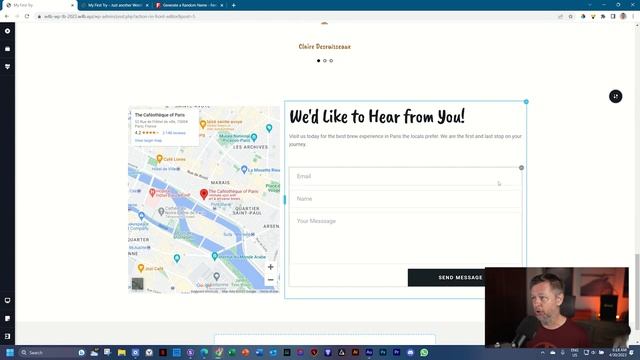Screen dimensions: 640x360
Task: Click the top add-element icon in left sidebar
Action: [7, 31]
